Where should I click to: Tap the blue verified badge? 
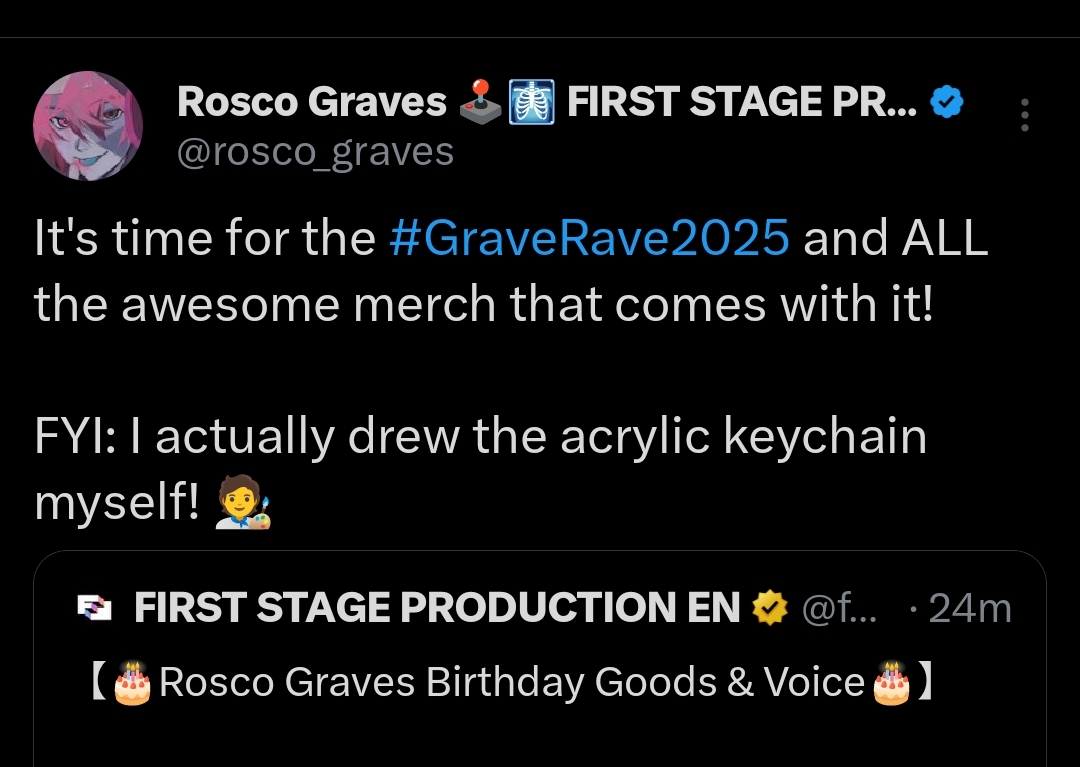(x=947, y=101)
